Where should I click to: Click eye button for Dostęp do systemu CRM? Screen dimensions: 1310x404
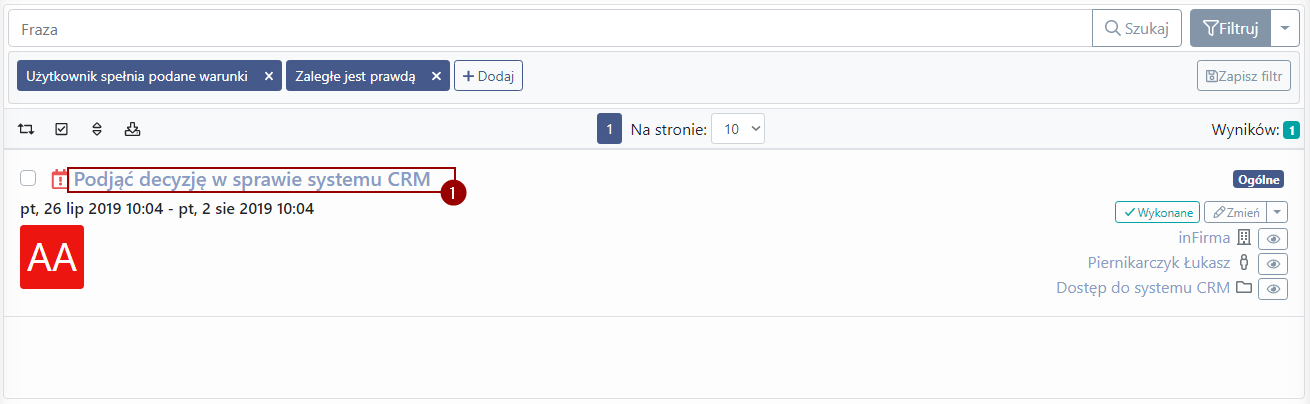(1272, 288)
